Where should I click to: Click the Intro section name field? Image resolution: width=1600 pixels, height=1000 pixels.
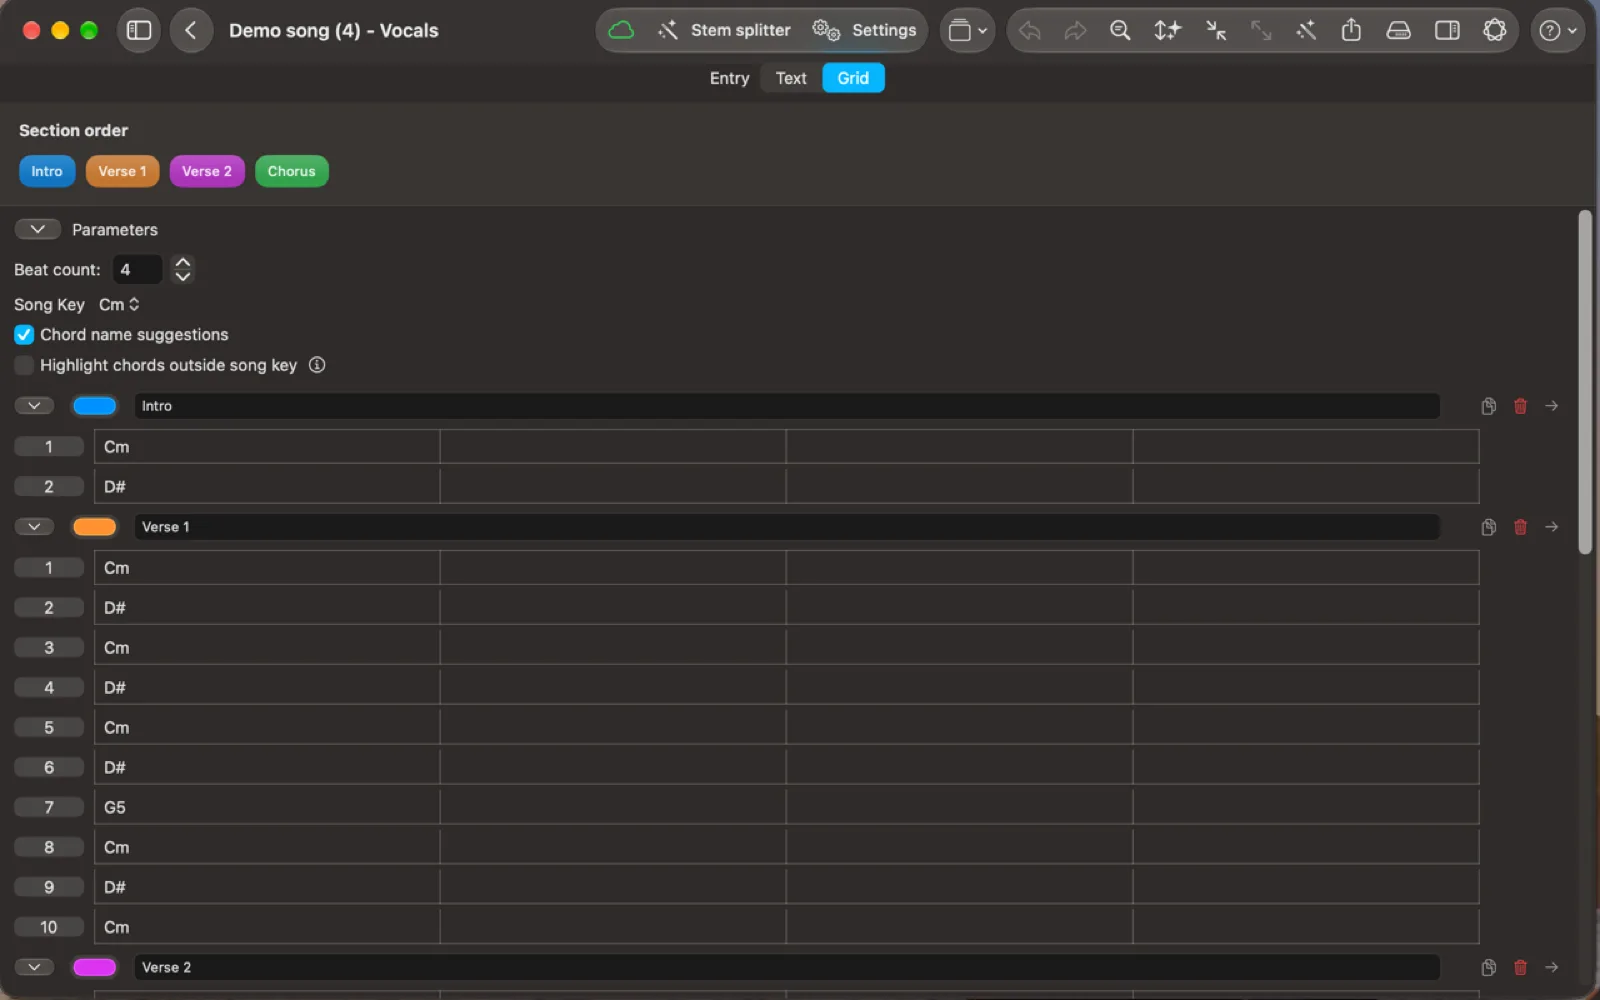[x=787, y=406]
